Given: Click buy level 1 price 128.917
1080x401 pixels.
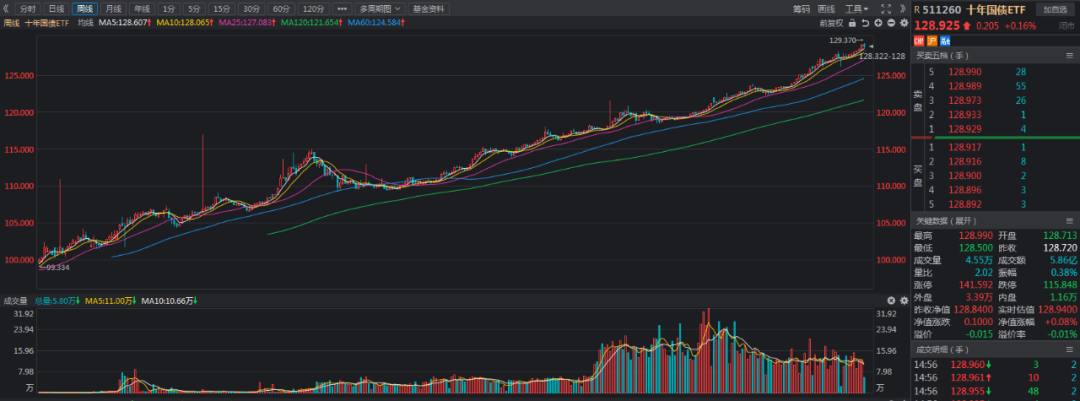Looking at the screenshot, I should click(965, 147).
